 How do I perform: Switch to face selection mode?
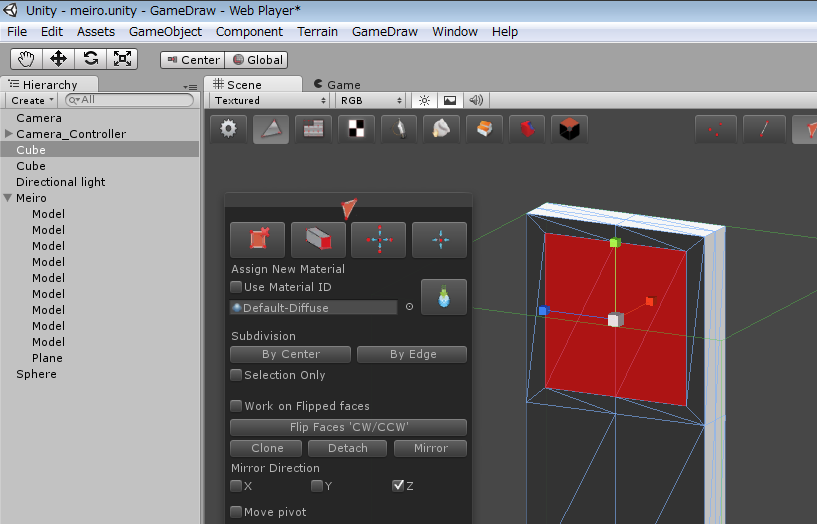tap(806, 129)
